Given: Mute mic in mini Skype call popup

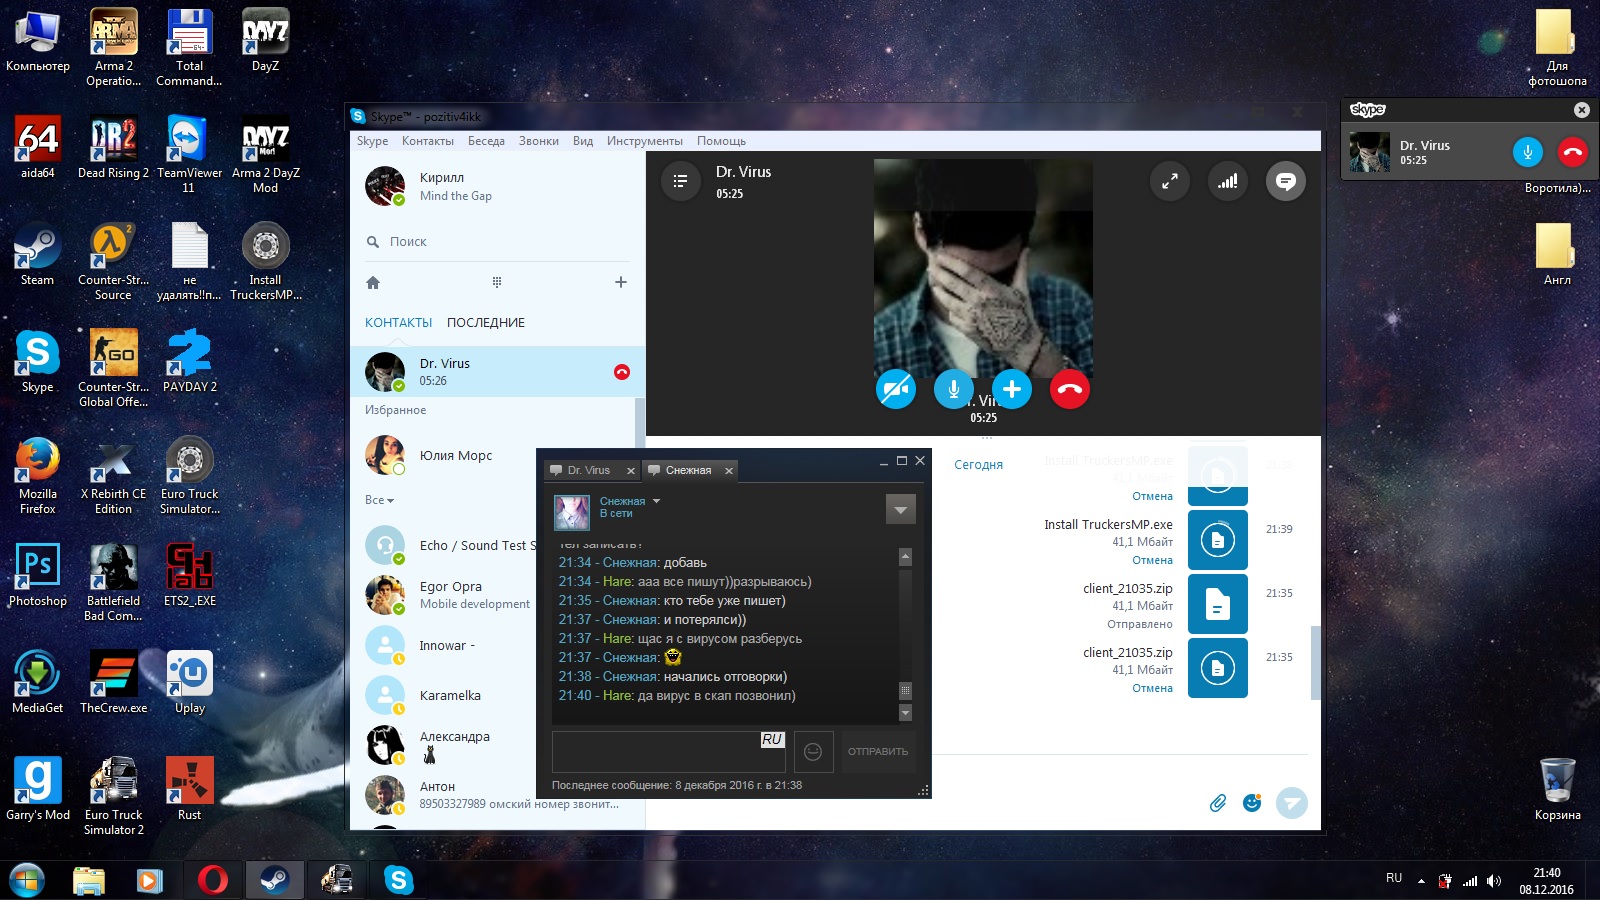Looking at the screenshot, I should [1527, 152].
